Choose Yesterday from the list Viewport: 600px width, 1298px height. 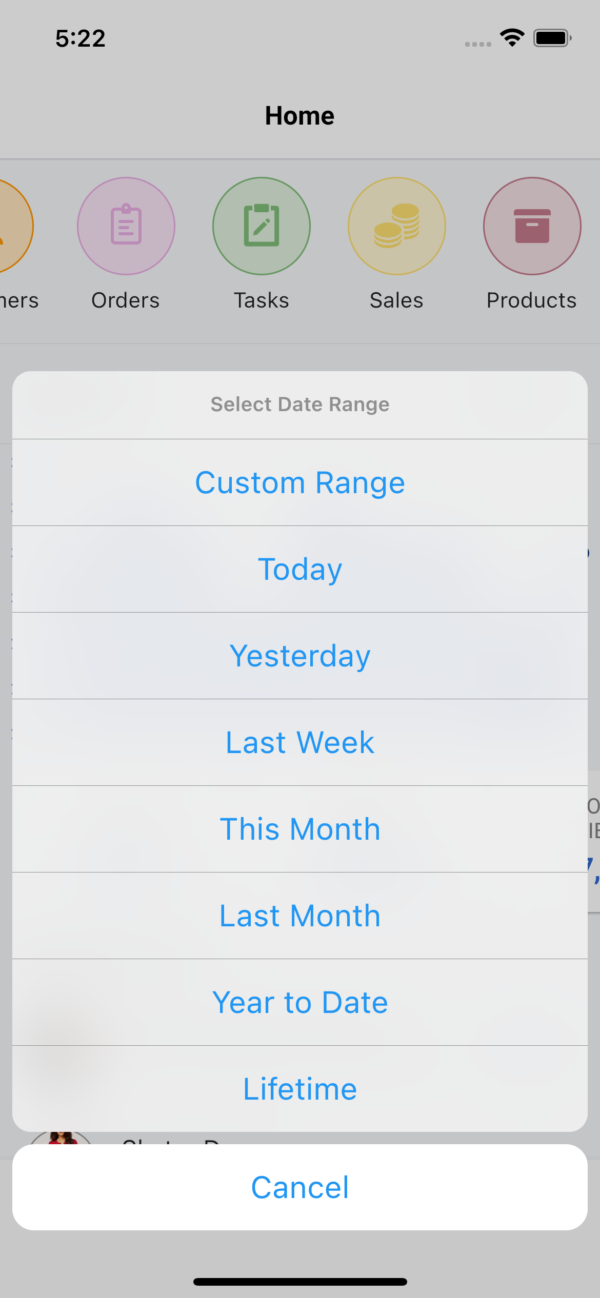coord(300,655)
